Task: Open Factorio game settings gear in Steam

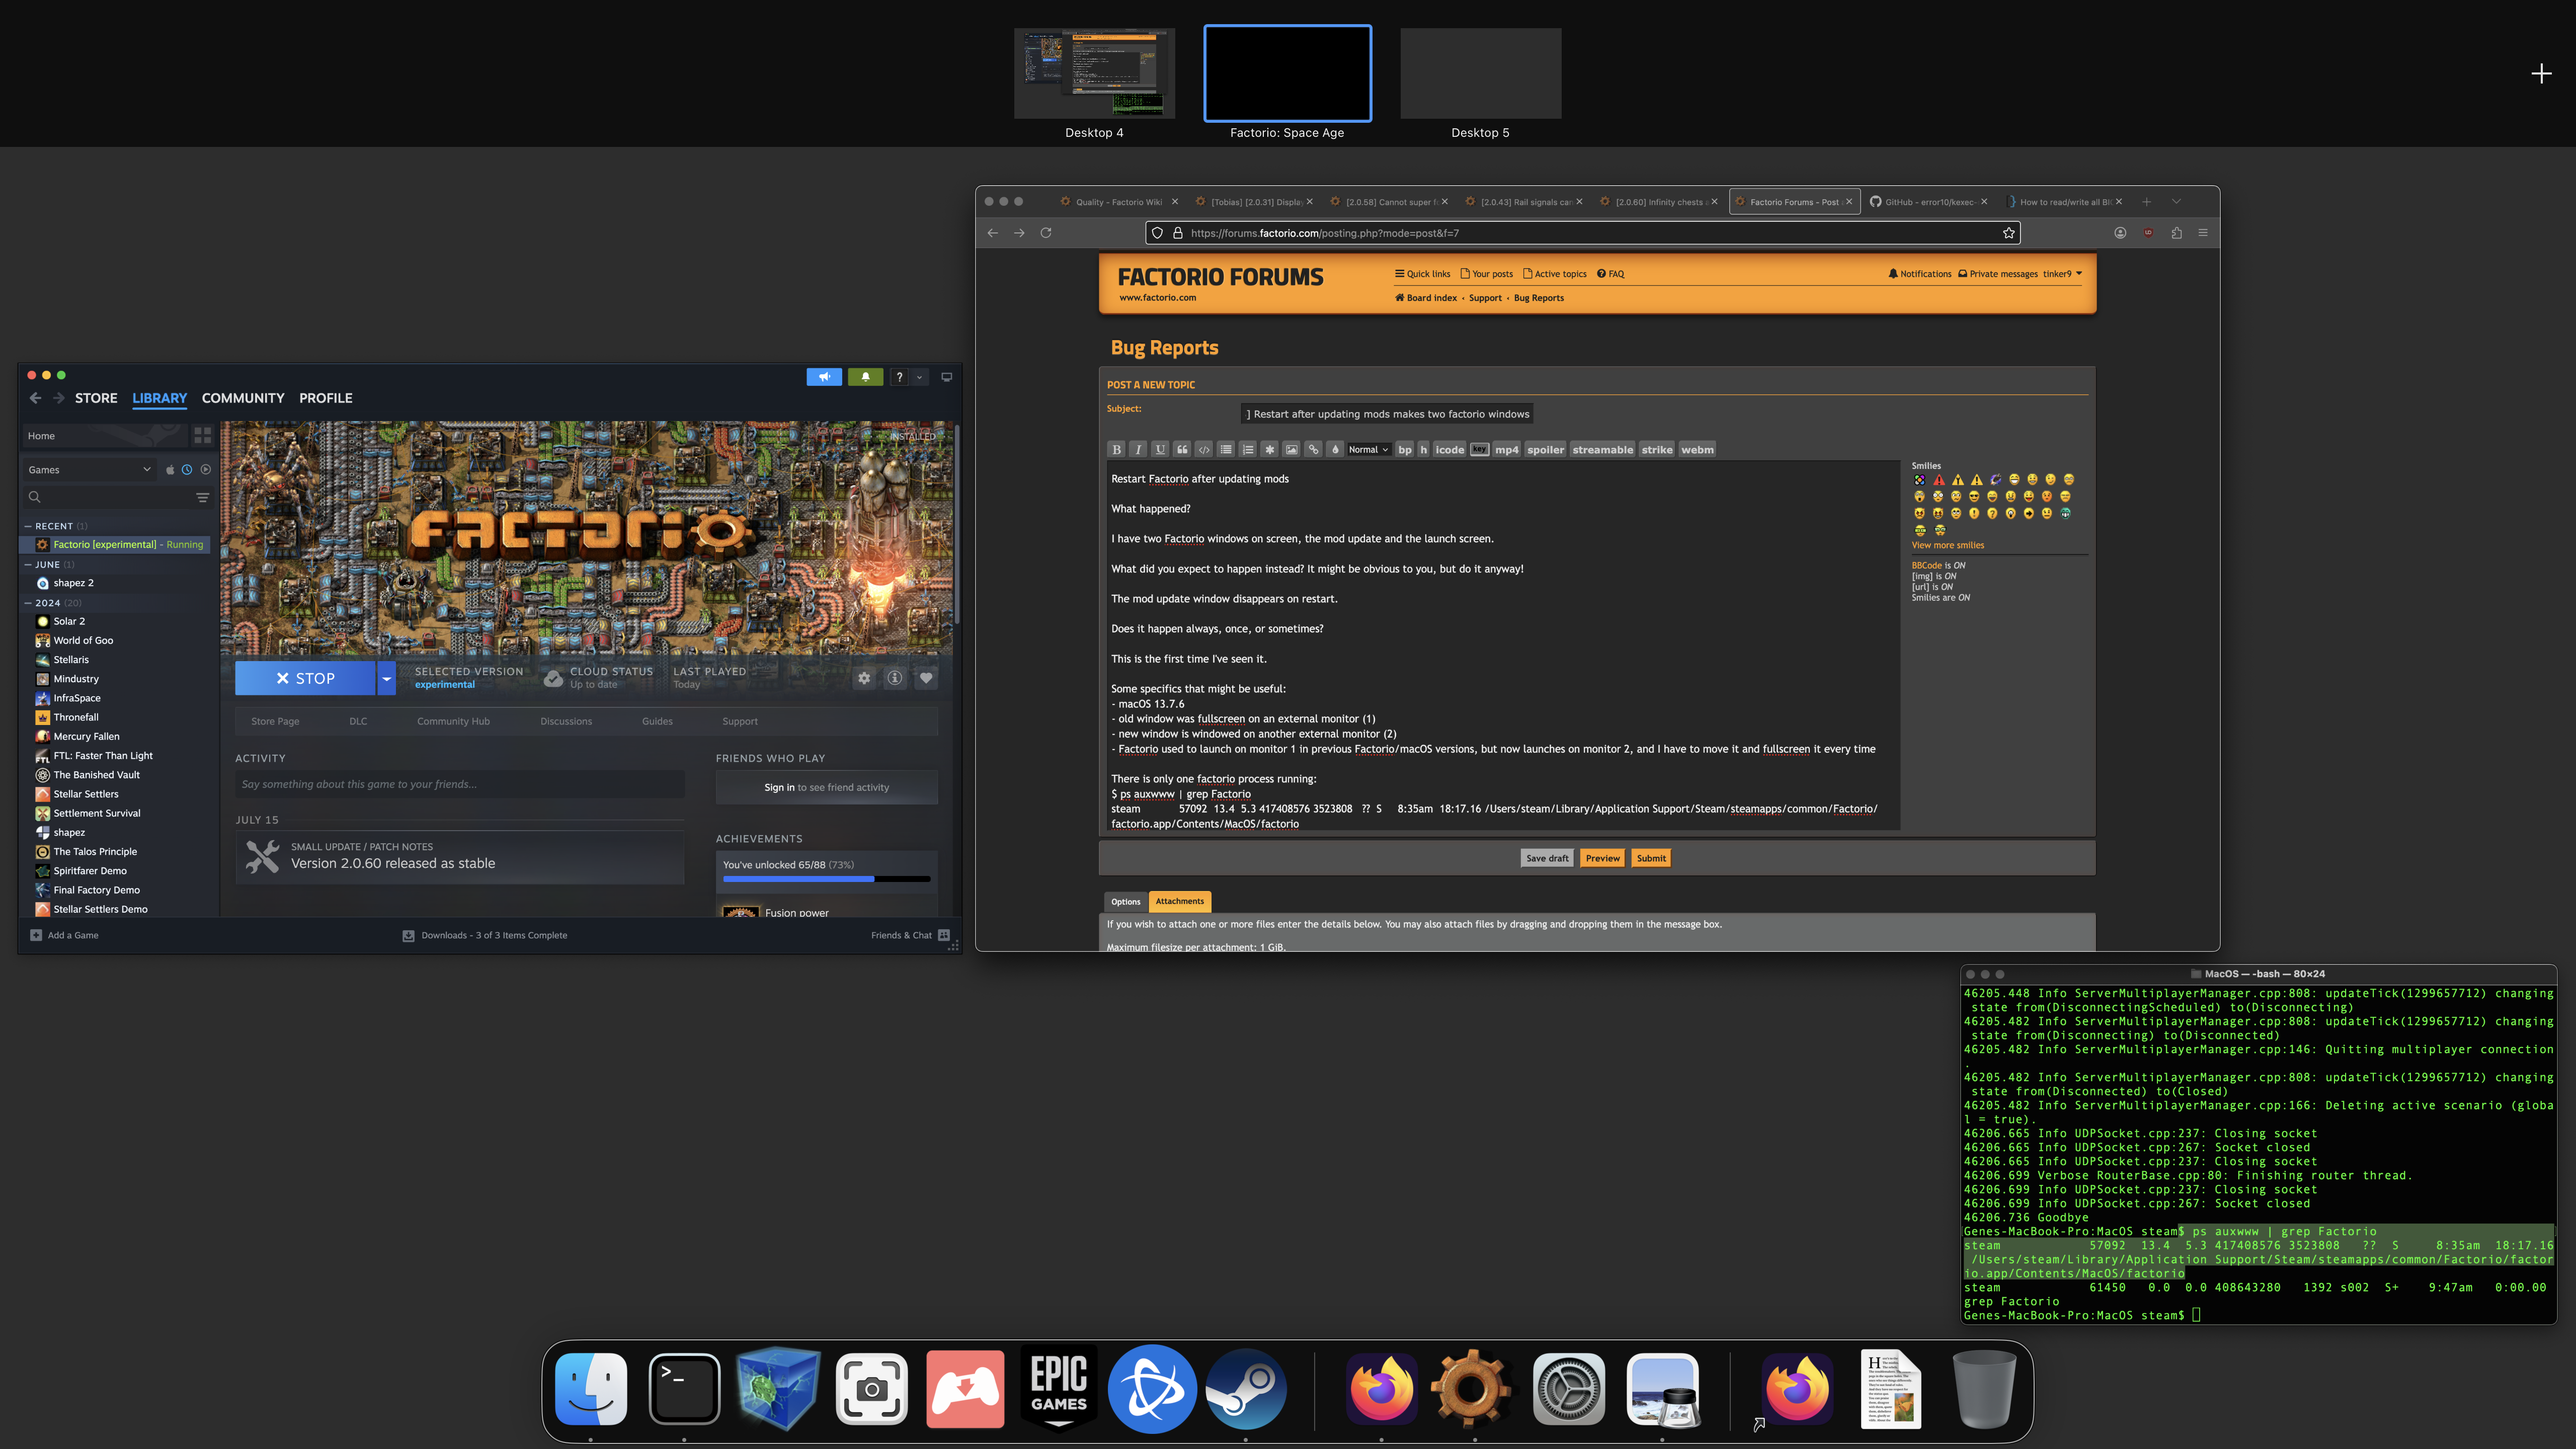Action: pyautogui.click(x=864, y=678)
